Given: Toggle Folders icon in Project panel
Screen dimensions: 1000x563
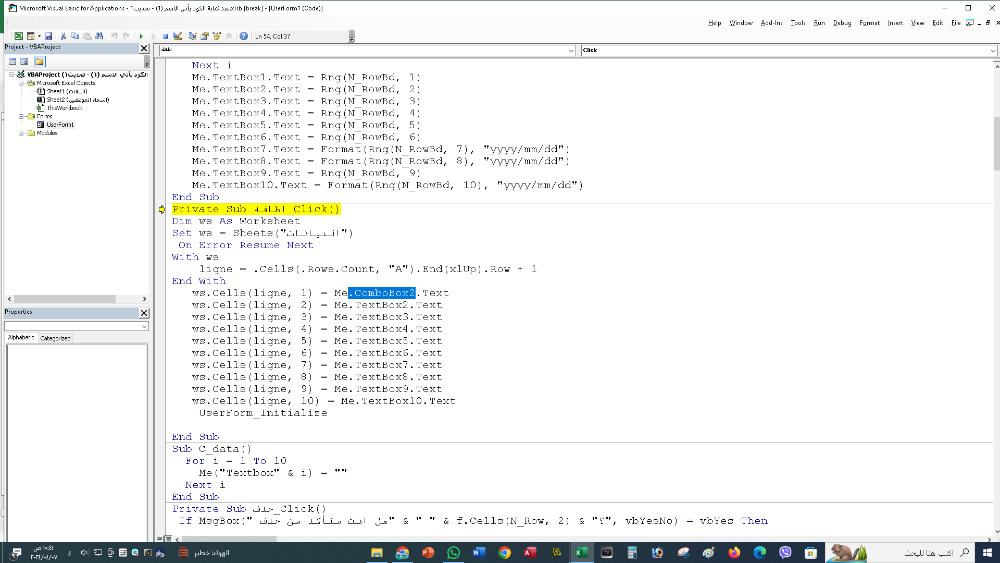Looking at the screenshot, I should coord(40,61).
